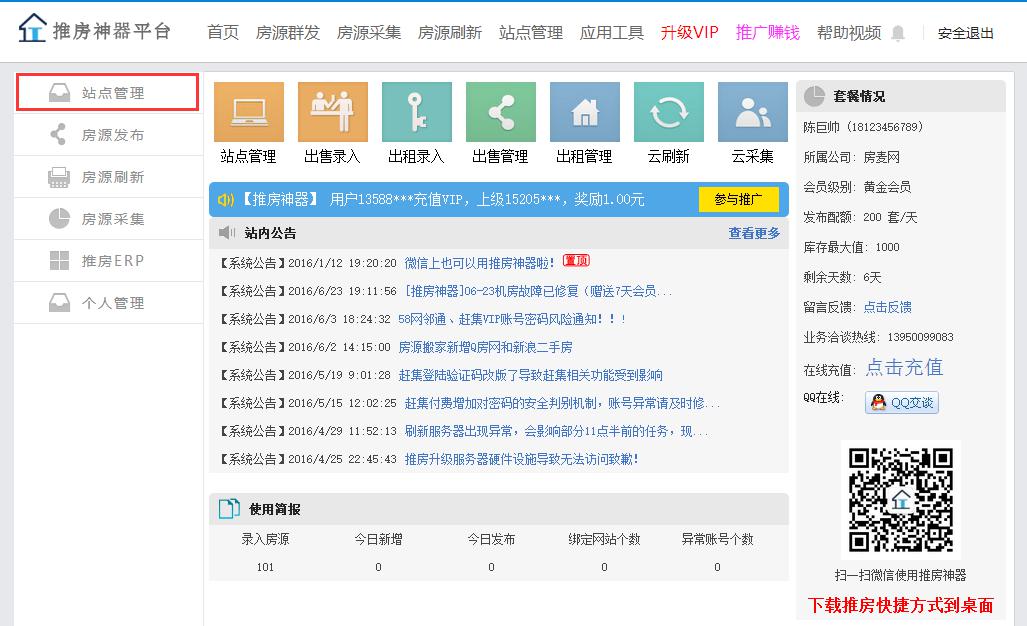This screenshot has height=626, width=1027.
Task: Click 查看更多 announcements link
Action: click(754, 233)
